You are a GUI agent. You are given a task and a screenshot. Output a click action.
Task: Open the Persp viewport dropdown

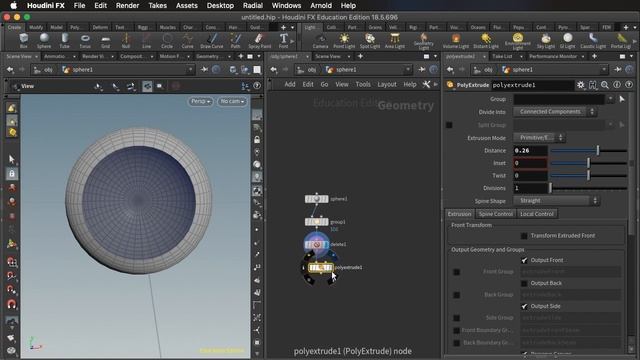(x=200, y=101)
